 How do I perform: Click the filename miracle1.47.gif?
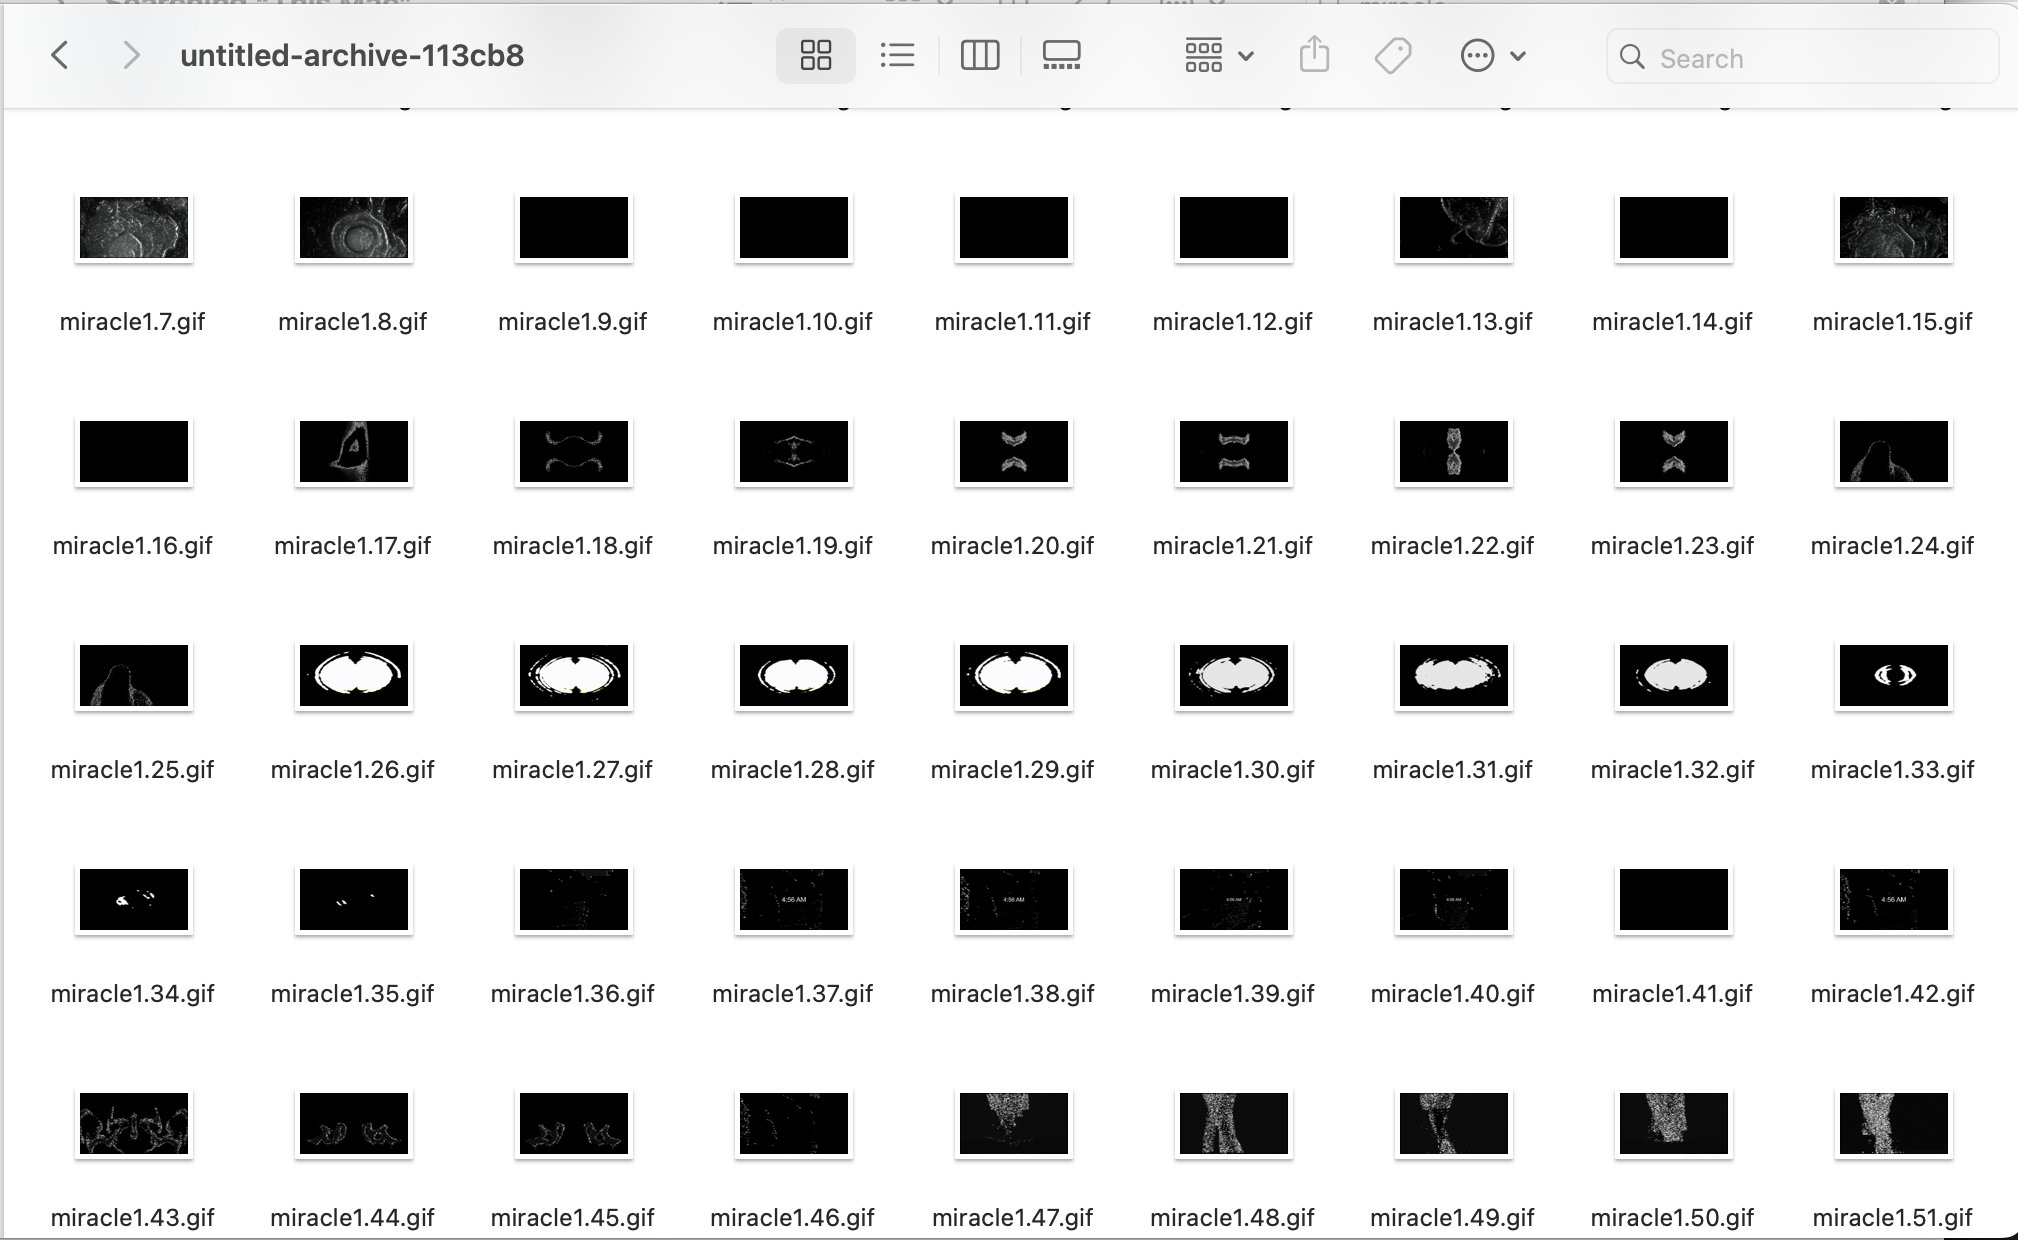click(1013, 1218)
